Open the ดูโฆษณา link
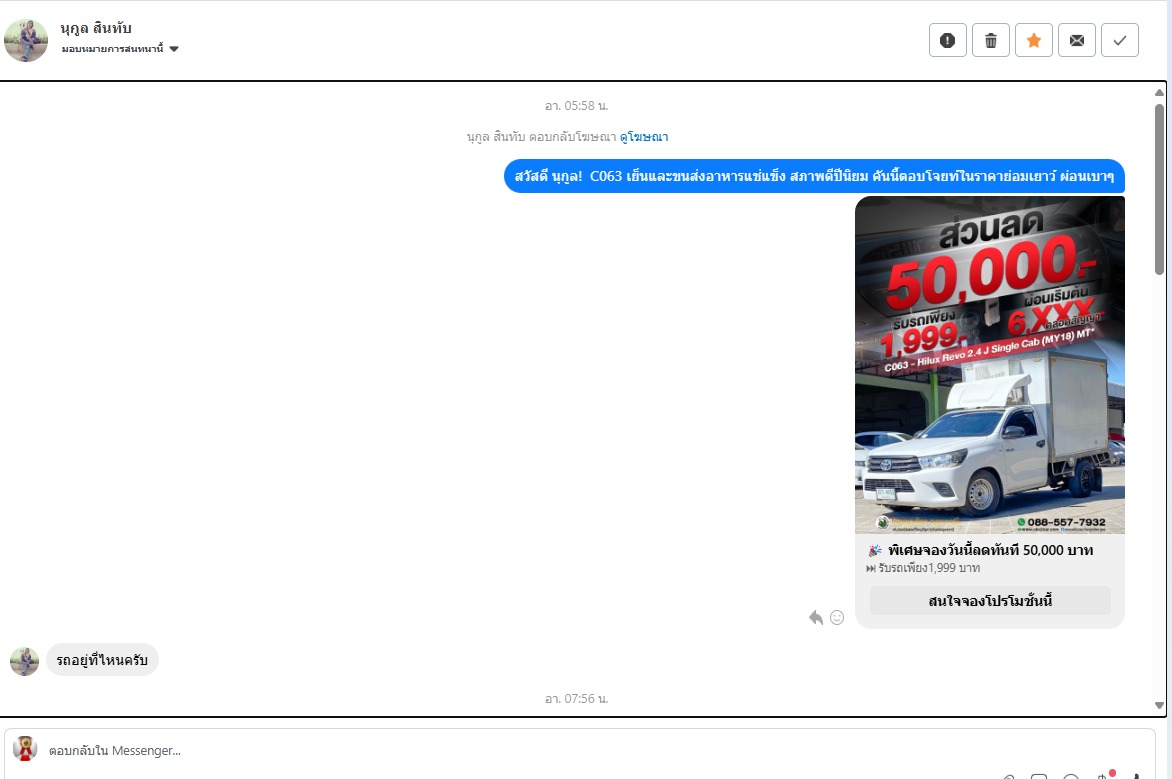This screenshot has width=1172, height=779. tap(644, 137)
